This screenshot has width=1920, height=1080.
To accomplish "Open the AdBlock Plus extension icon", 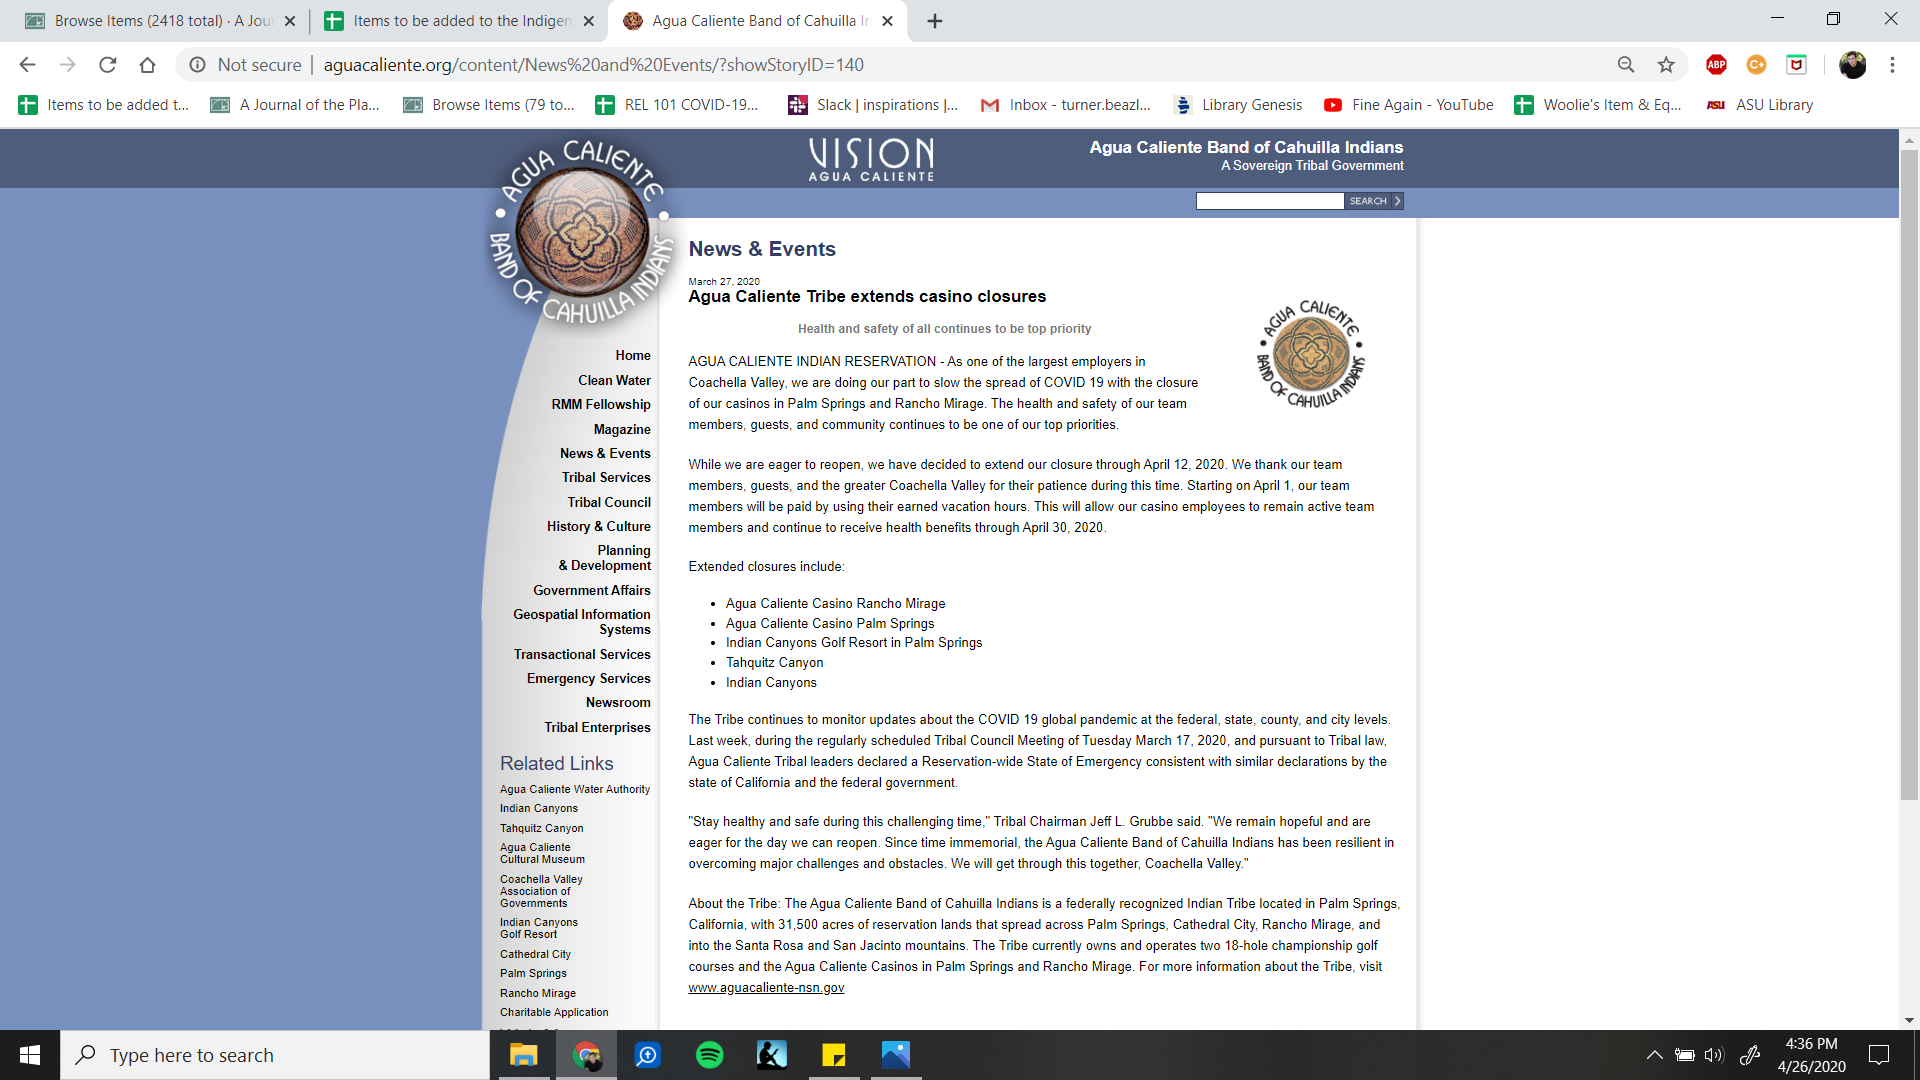I will click(x=1716, y=65).
